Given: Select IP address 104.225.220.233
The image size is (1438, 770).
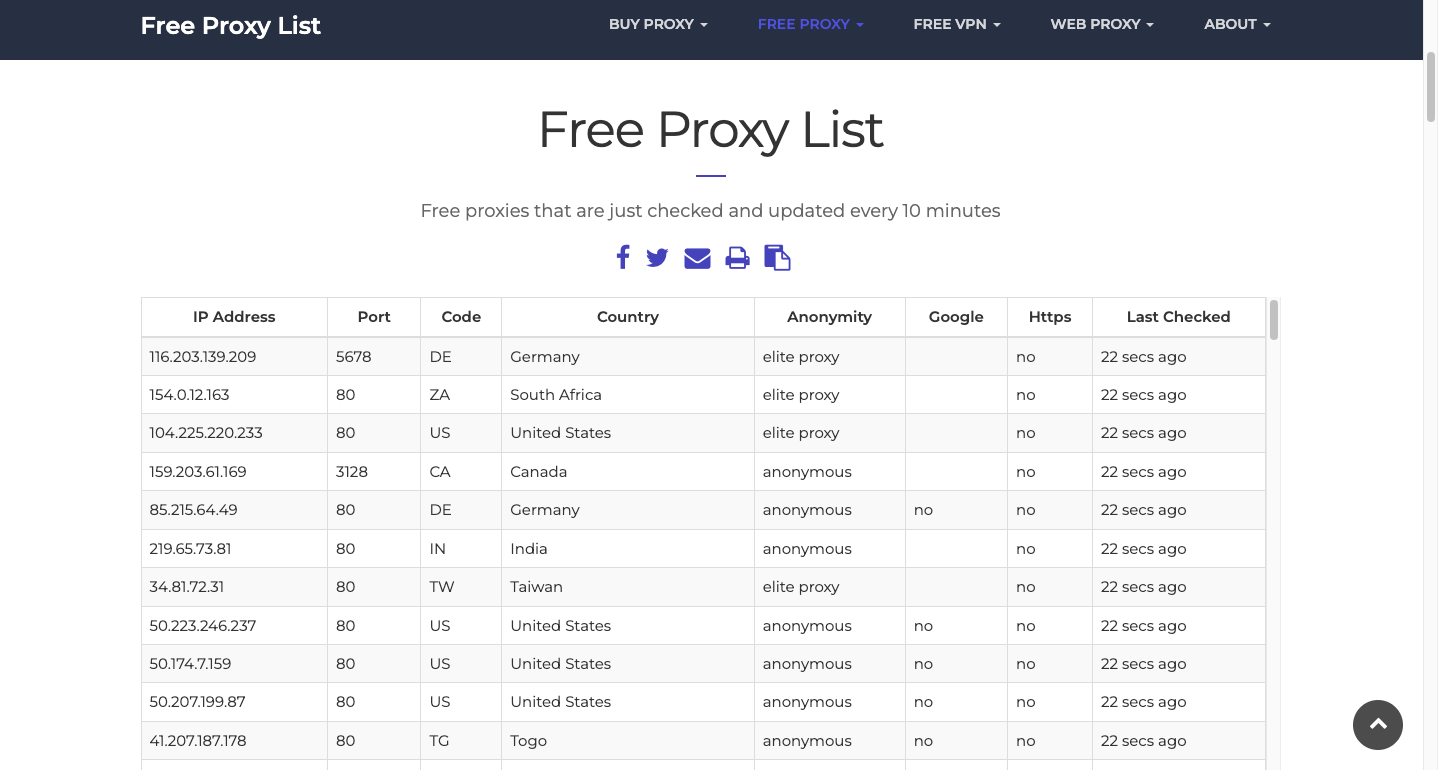Looking at the screenshot, I should coord(206,433).
